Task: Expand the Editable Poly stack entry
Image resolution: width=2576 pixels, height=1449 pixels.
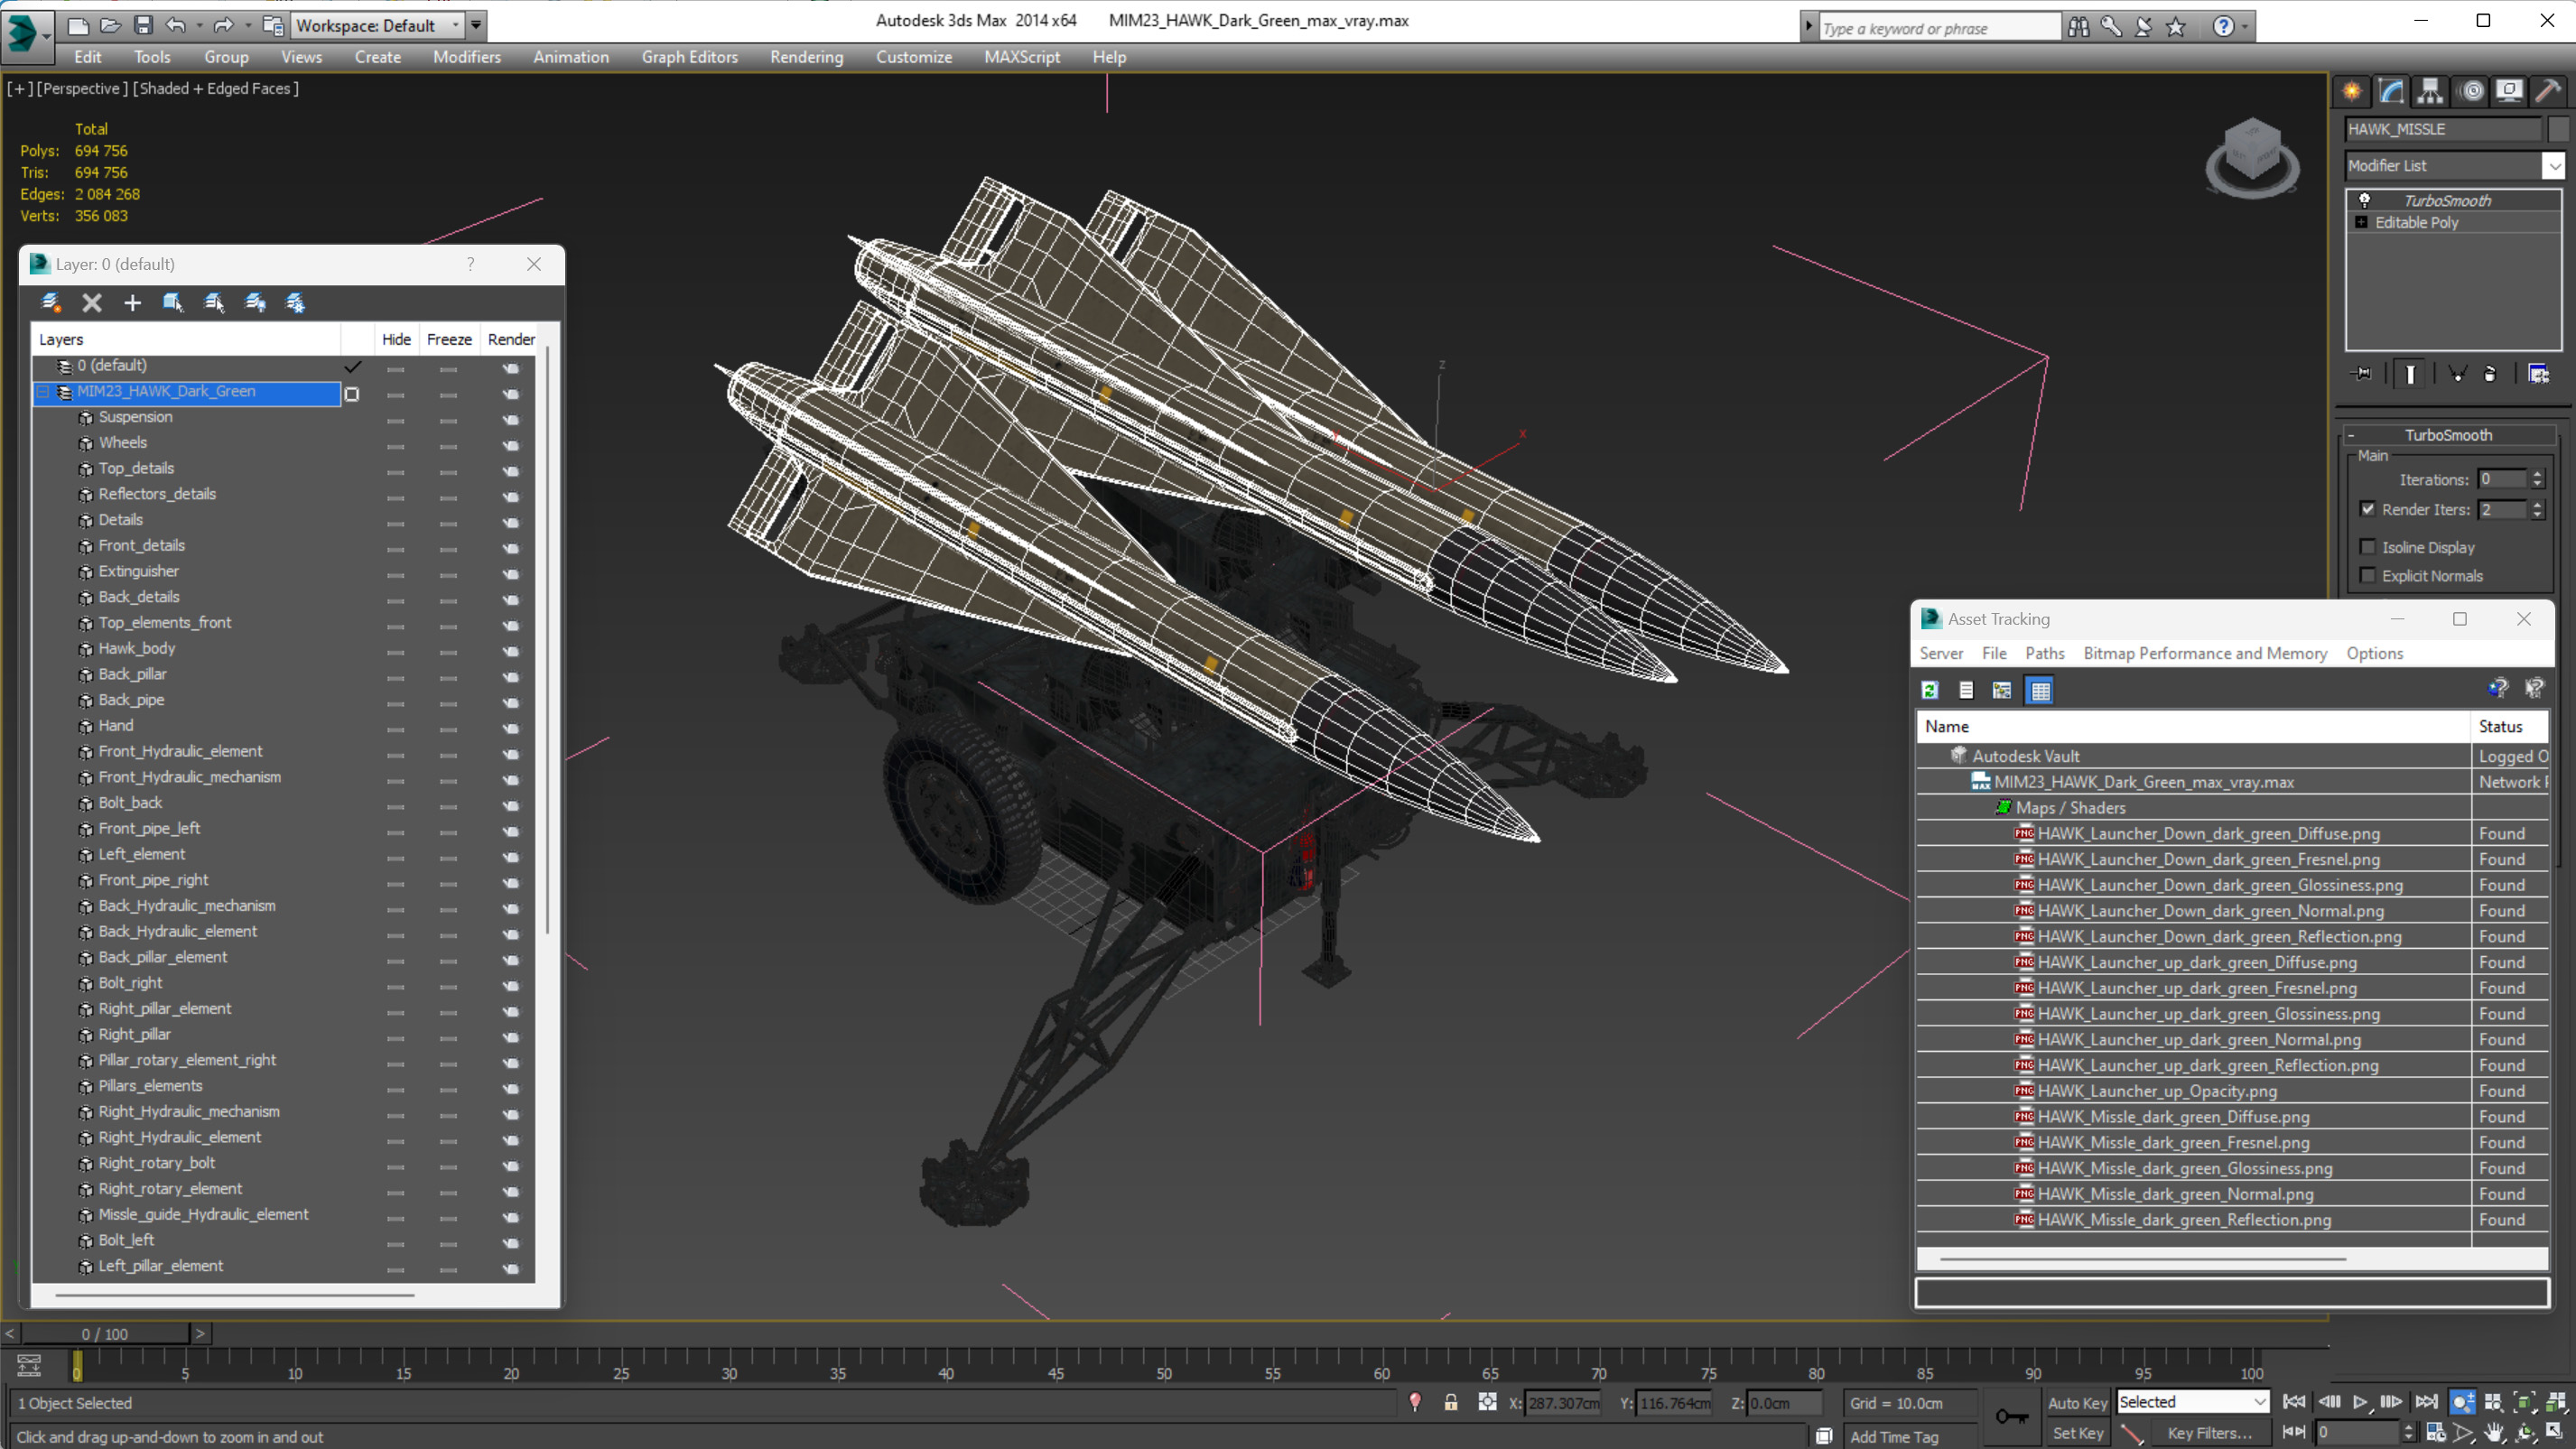Action: click(x=2362, y=222)
